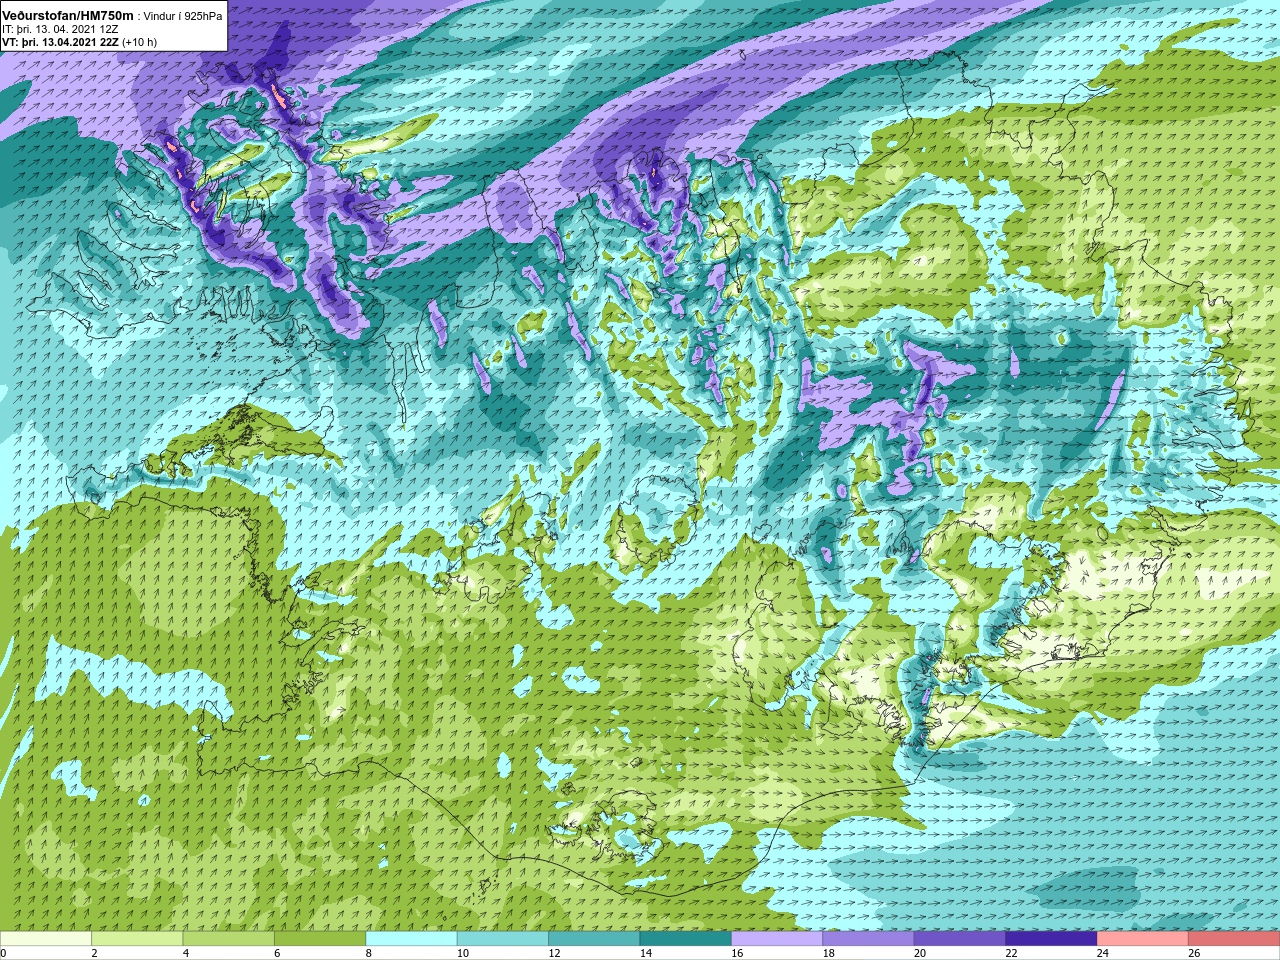Click the legend tick label '12'
1280x960 pixels.
(554, 953)
